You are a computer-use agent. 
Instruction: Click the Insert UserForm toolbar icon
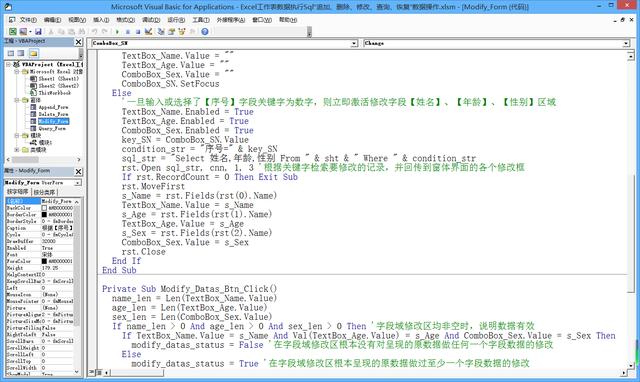click(23, 31)
